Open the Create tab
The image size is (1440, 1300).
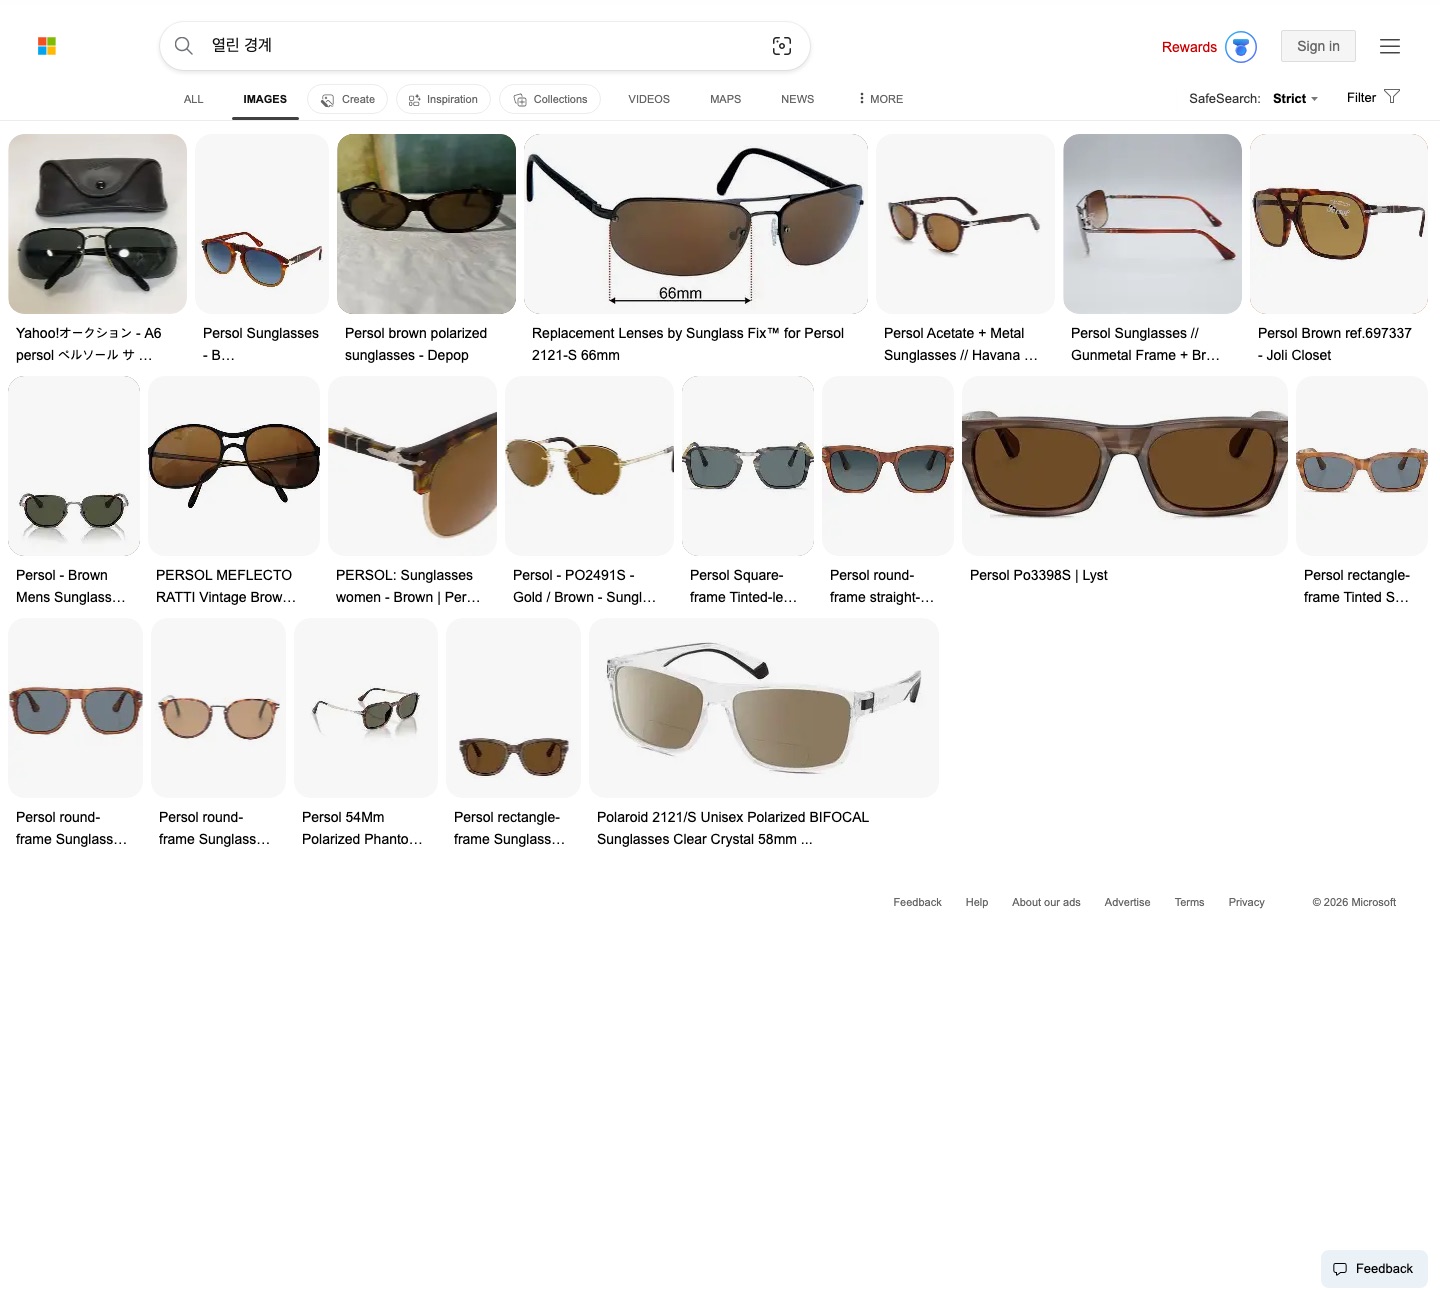(x=348, y=99)
